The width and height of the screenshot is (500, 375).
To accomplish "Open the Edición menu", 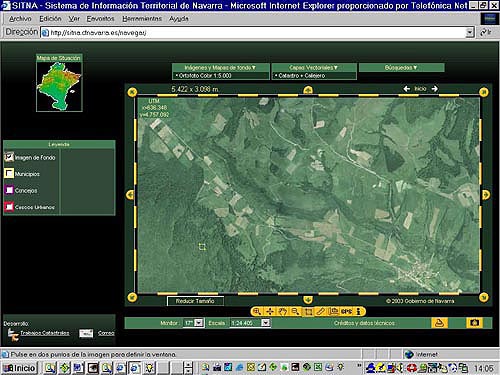I will [x=50, y=19].
